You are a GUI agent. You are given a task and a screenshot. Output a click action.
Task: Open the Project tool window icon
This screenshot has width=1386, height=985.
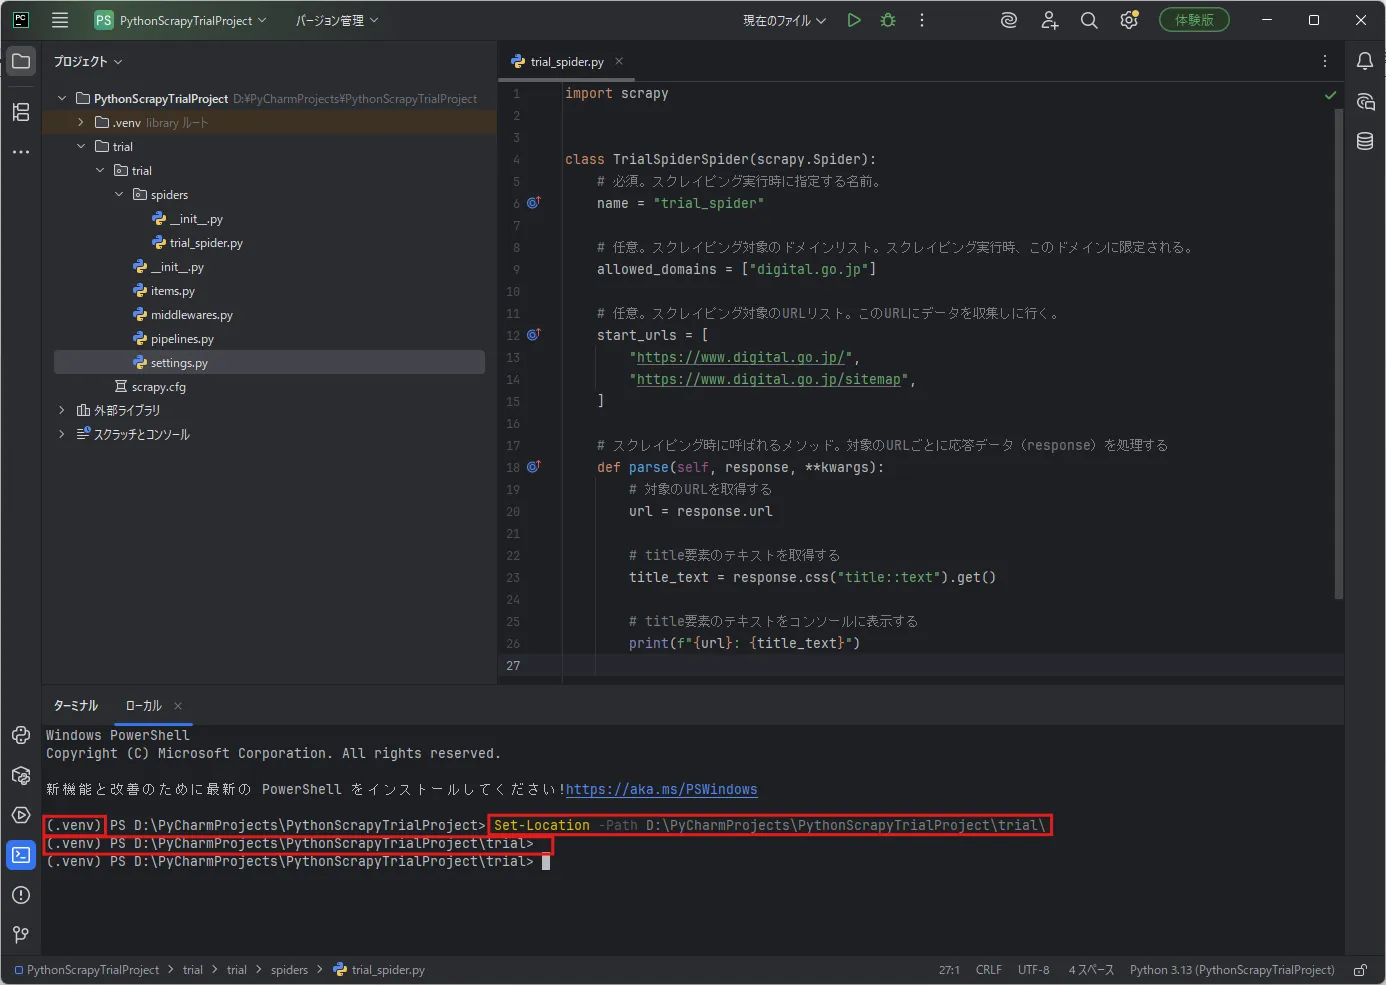point(21,61)
